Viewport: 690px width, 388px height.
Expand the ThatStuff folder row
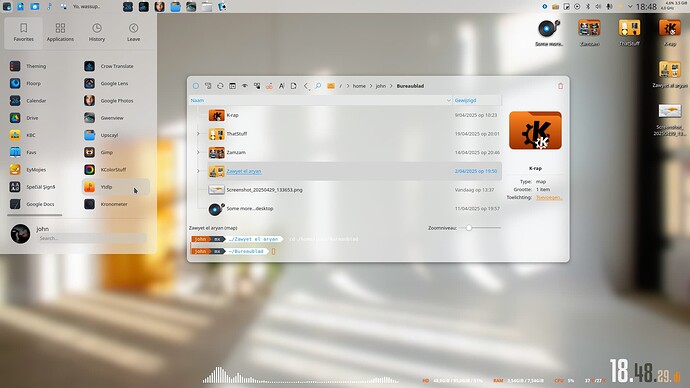click(x=198, y=134)
